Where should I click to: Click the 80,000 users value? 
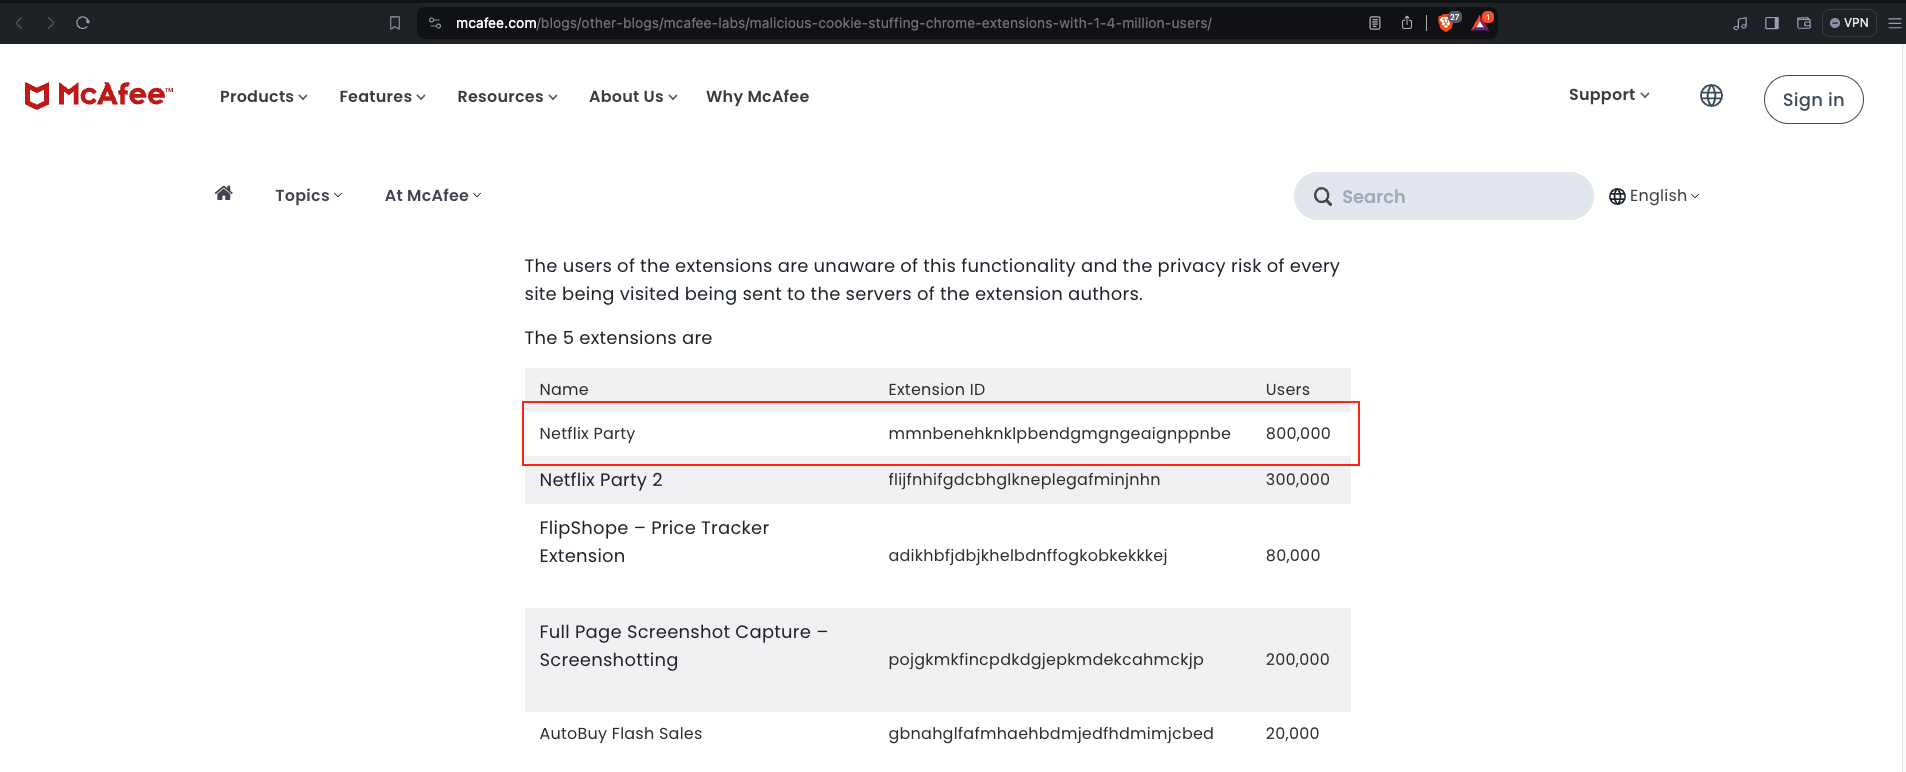[x=1293, y=556]
